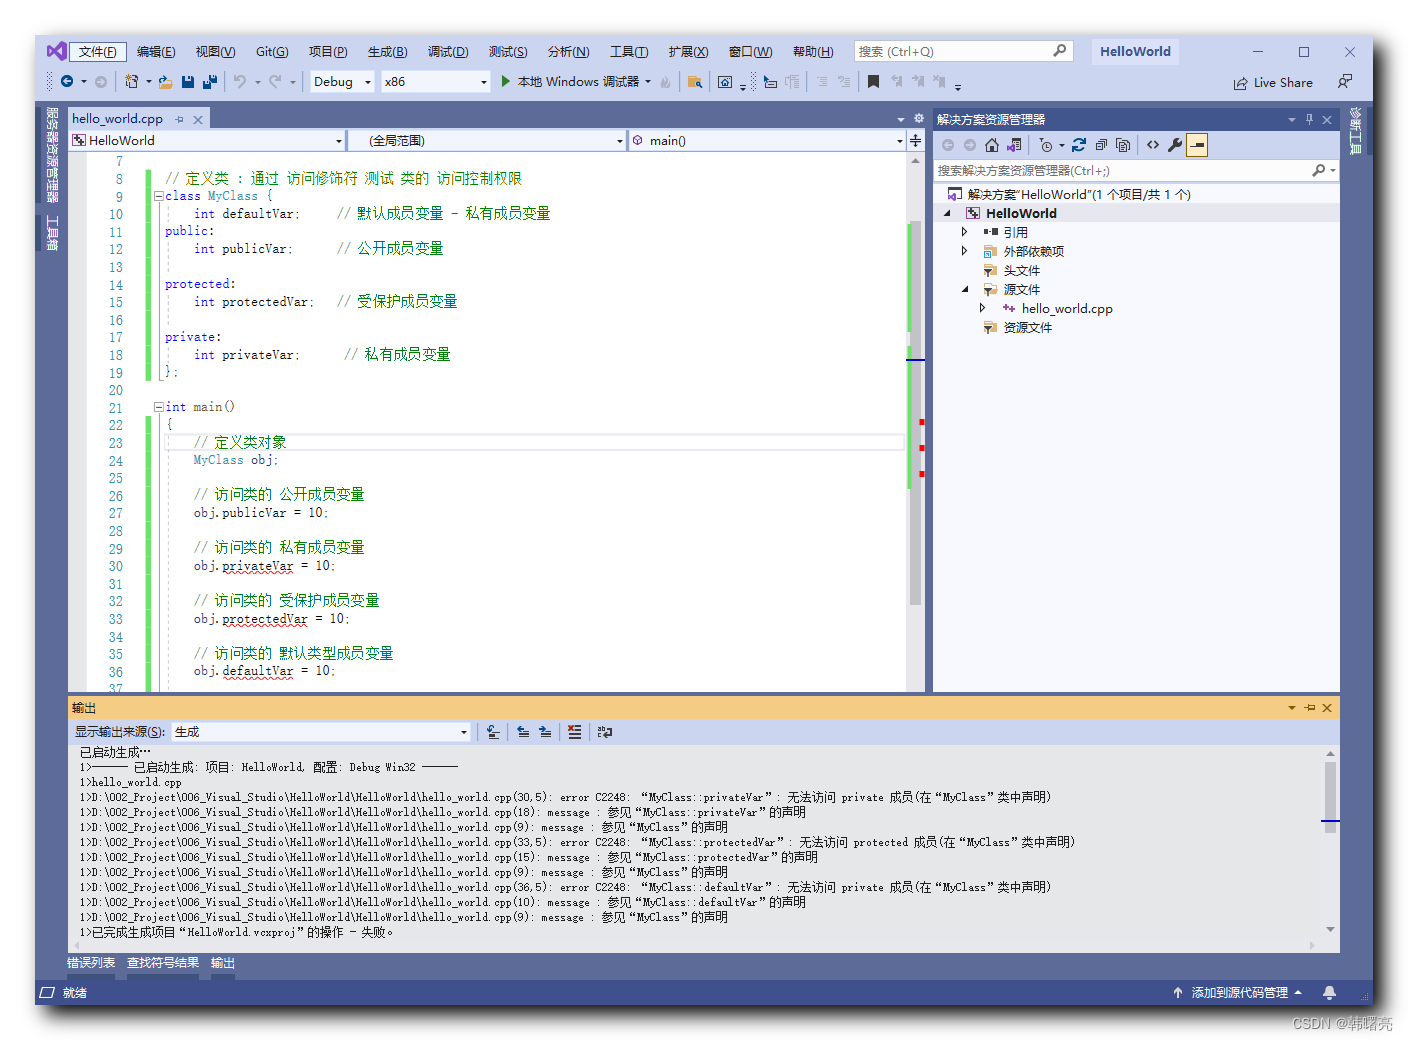Go to previous message in Output panel
1408x1040 pixels.
[523, 732]
